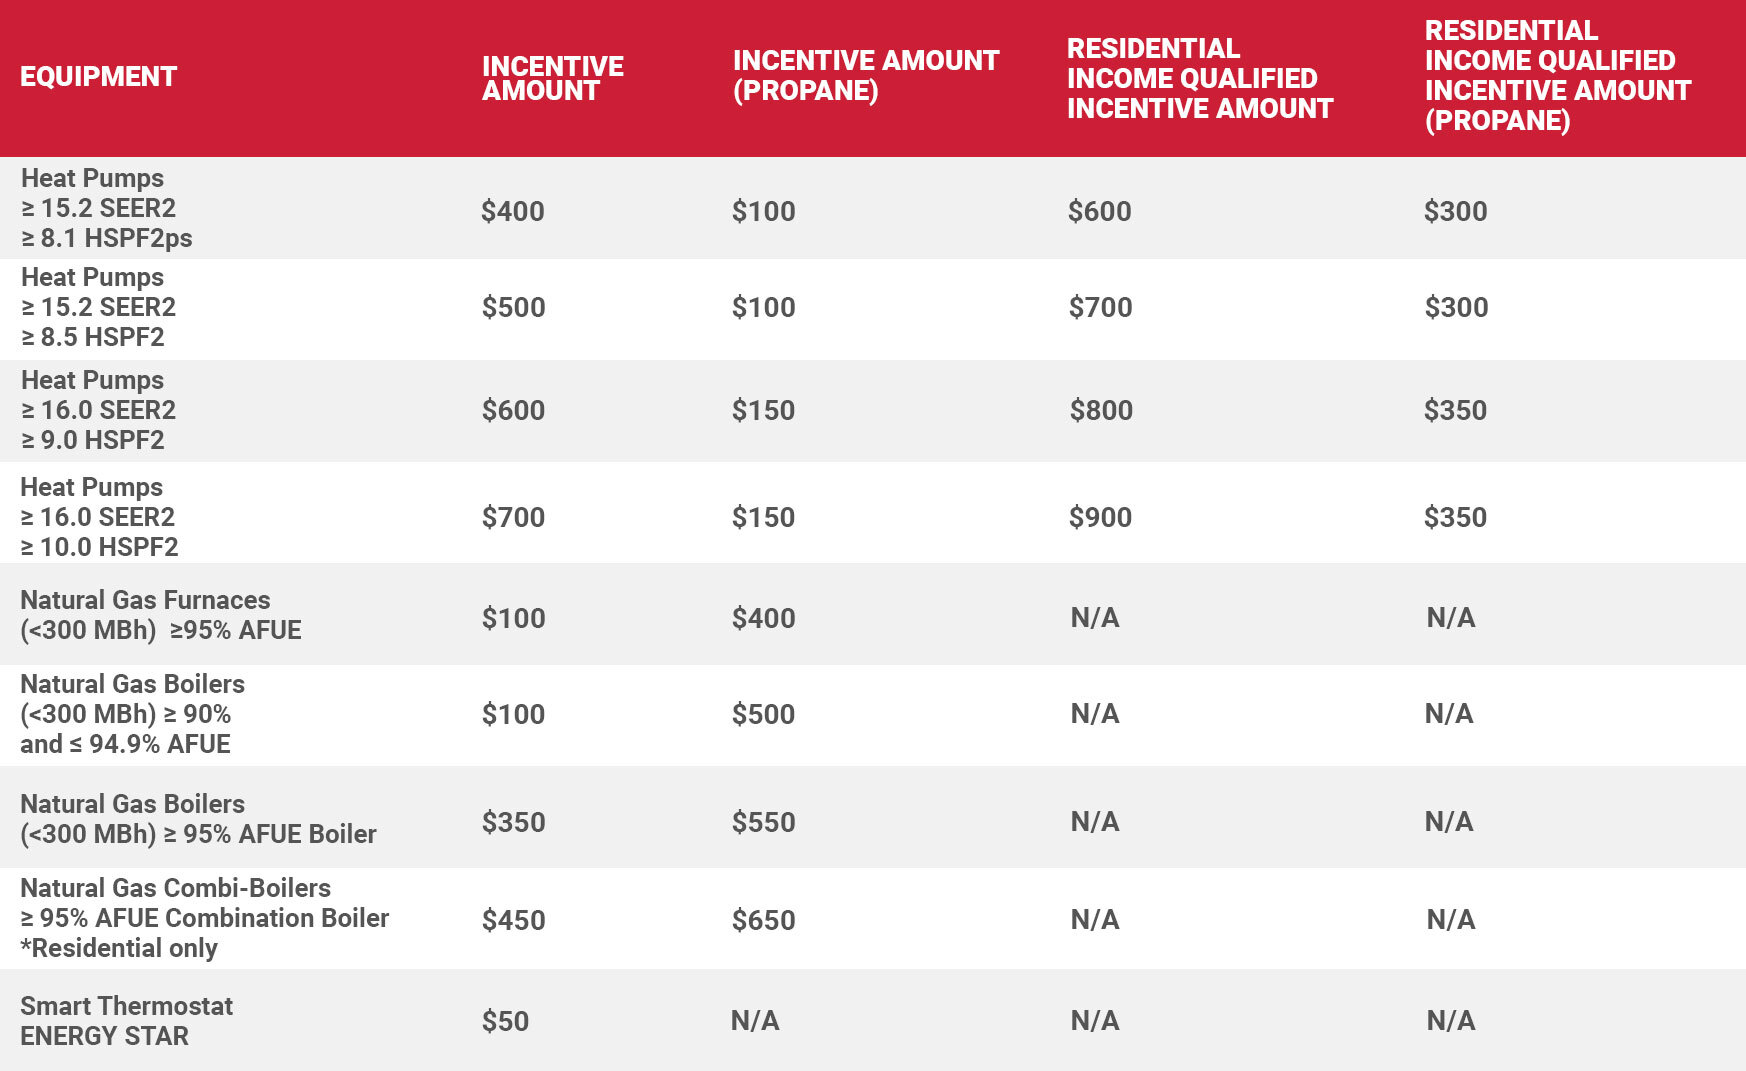Select the INCENTIVE AMOUNT column header

pyautogui.click(x=552, y=78)
